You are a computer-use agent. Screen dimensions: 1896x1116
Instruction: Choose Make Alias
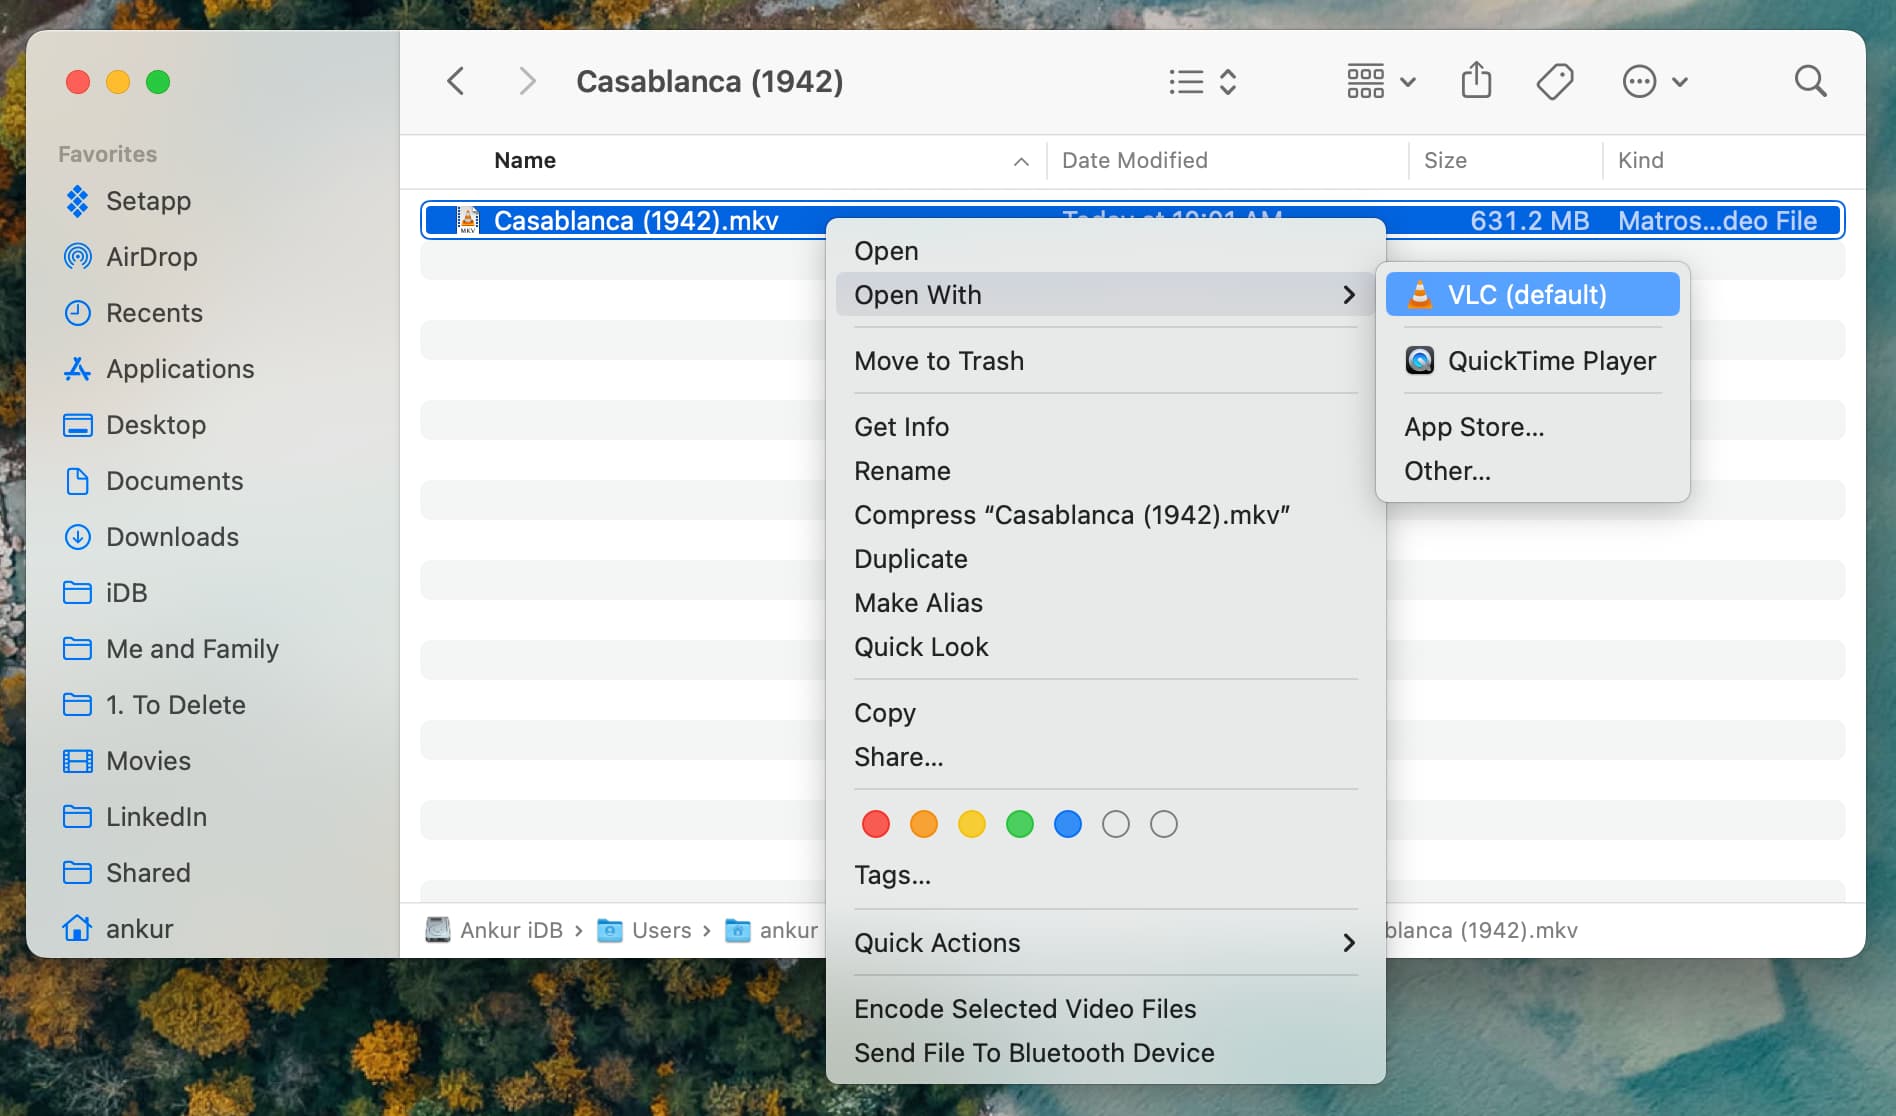pos(1105,603)
